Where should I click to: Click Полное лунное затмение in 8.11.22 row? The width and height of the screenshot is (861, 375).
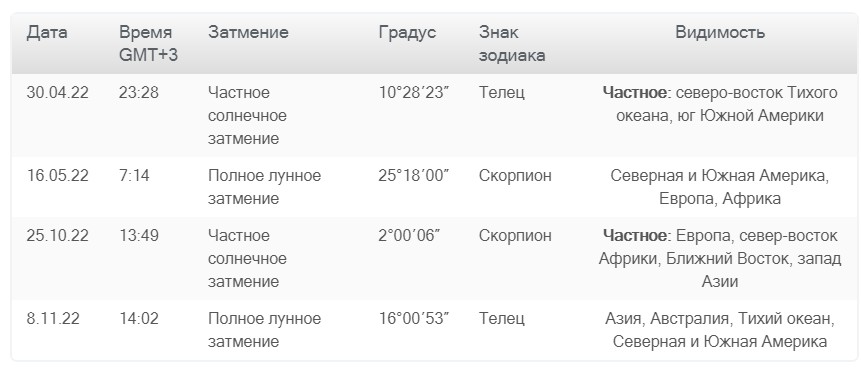264,331
